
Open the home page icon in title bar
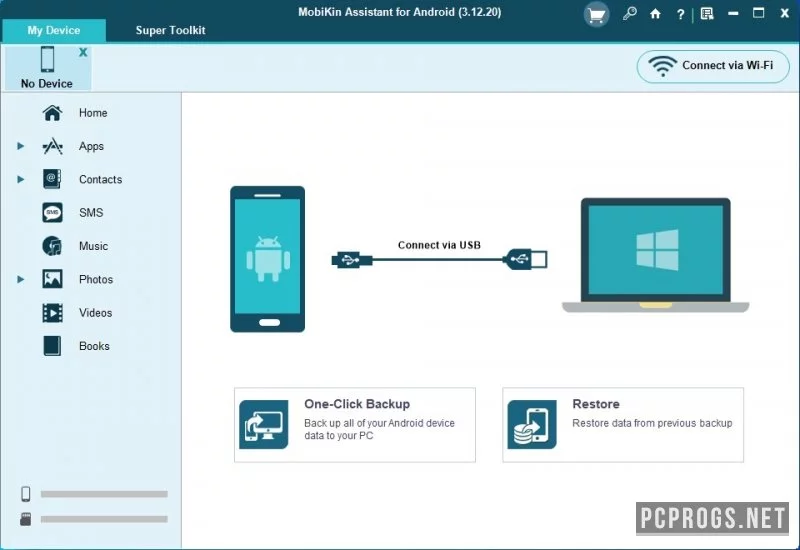(655, 14)
